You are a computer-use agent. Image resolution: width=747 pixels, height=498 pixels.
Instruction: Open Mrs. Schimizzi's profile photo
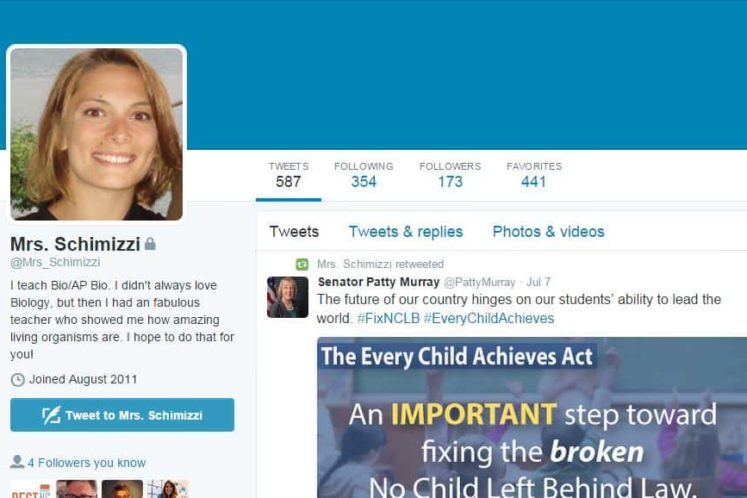tap(97, 134)
